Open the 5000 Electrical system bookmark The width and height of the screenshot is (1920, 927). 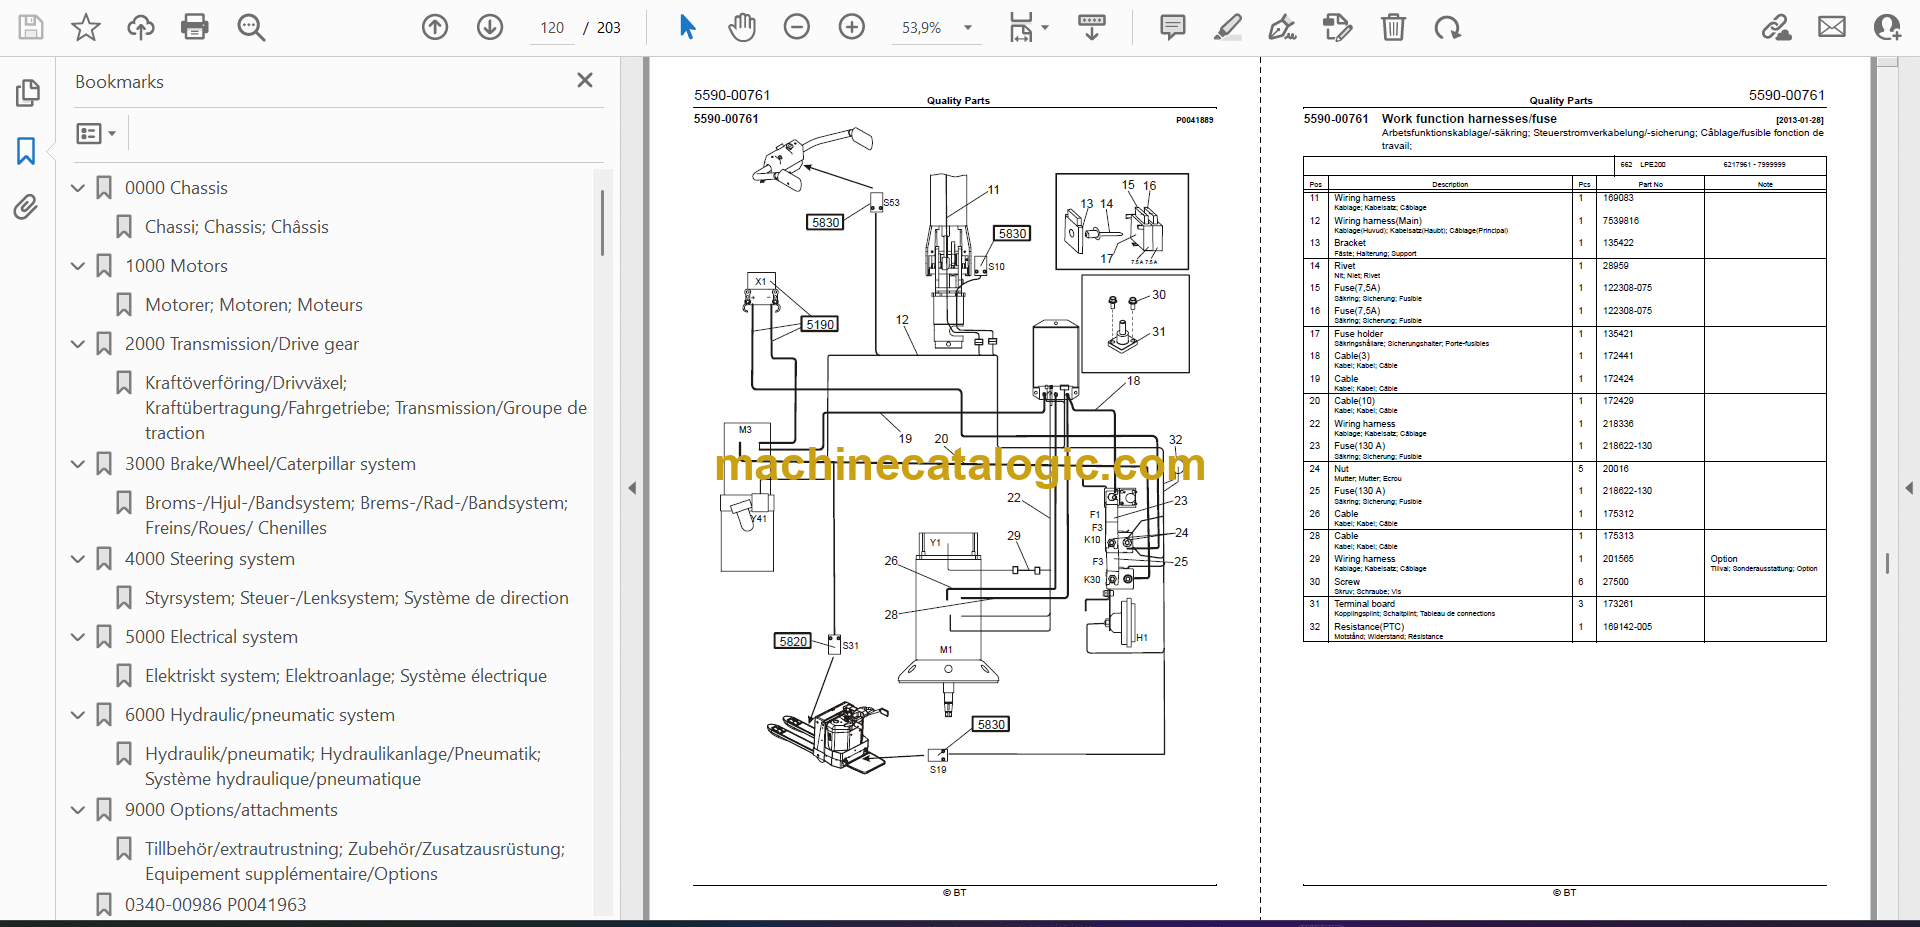click(211, 637)
